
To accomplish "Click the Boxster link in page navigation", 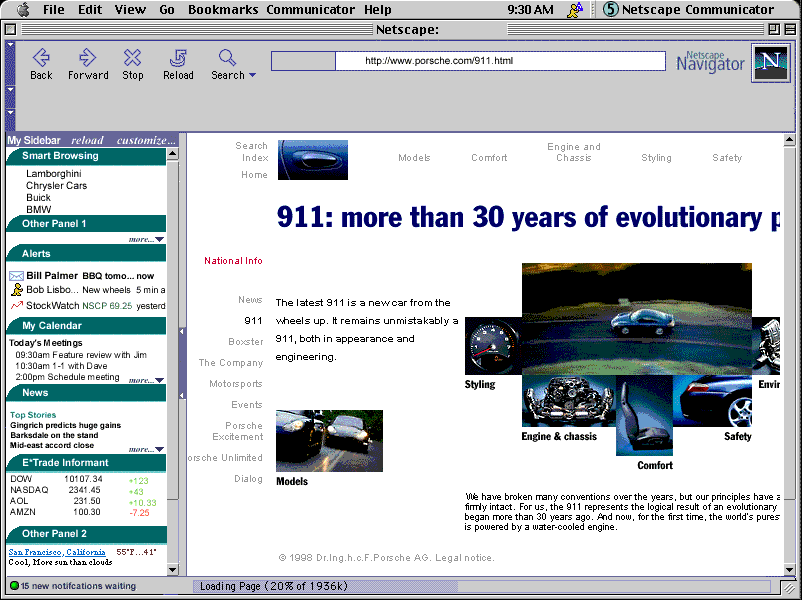I will (246, 342).
